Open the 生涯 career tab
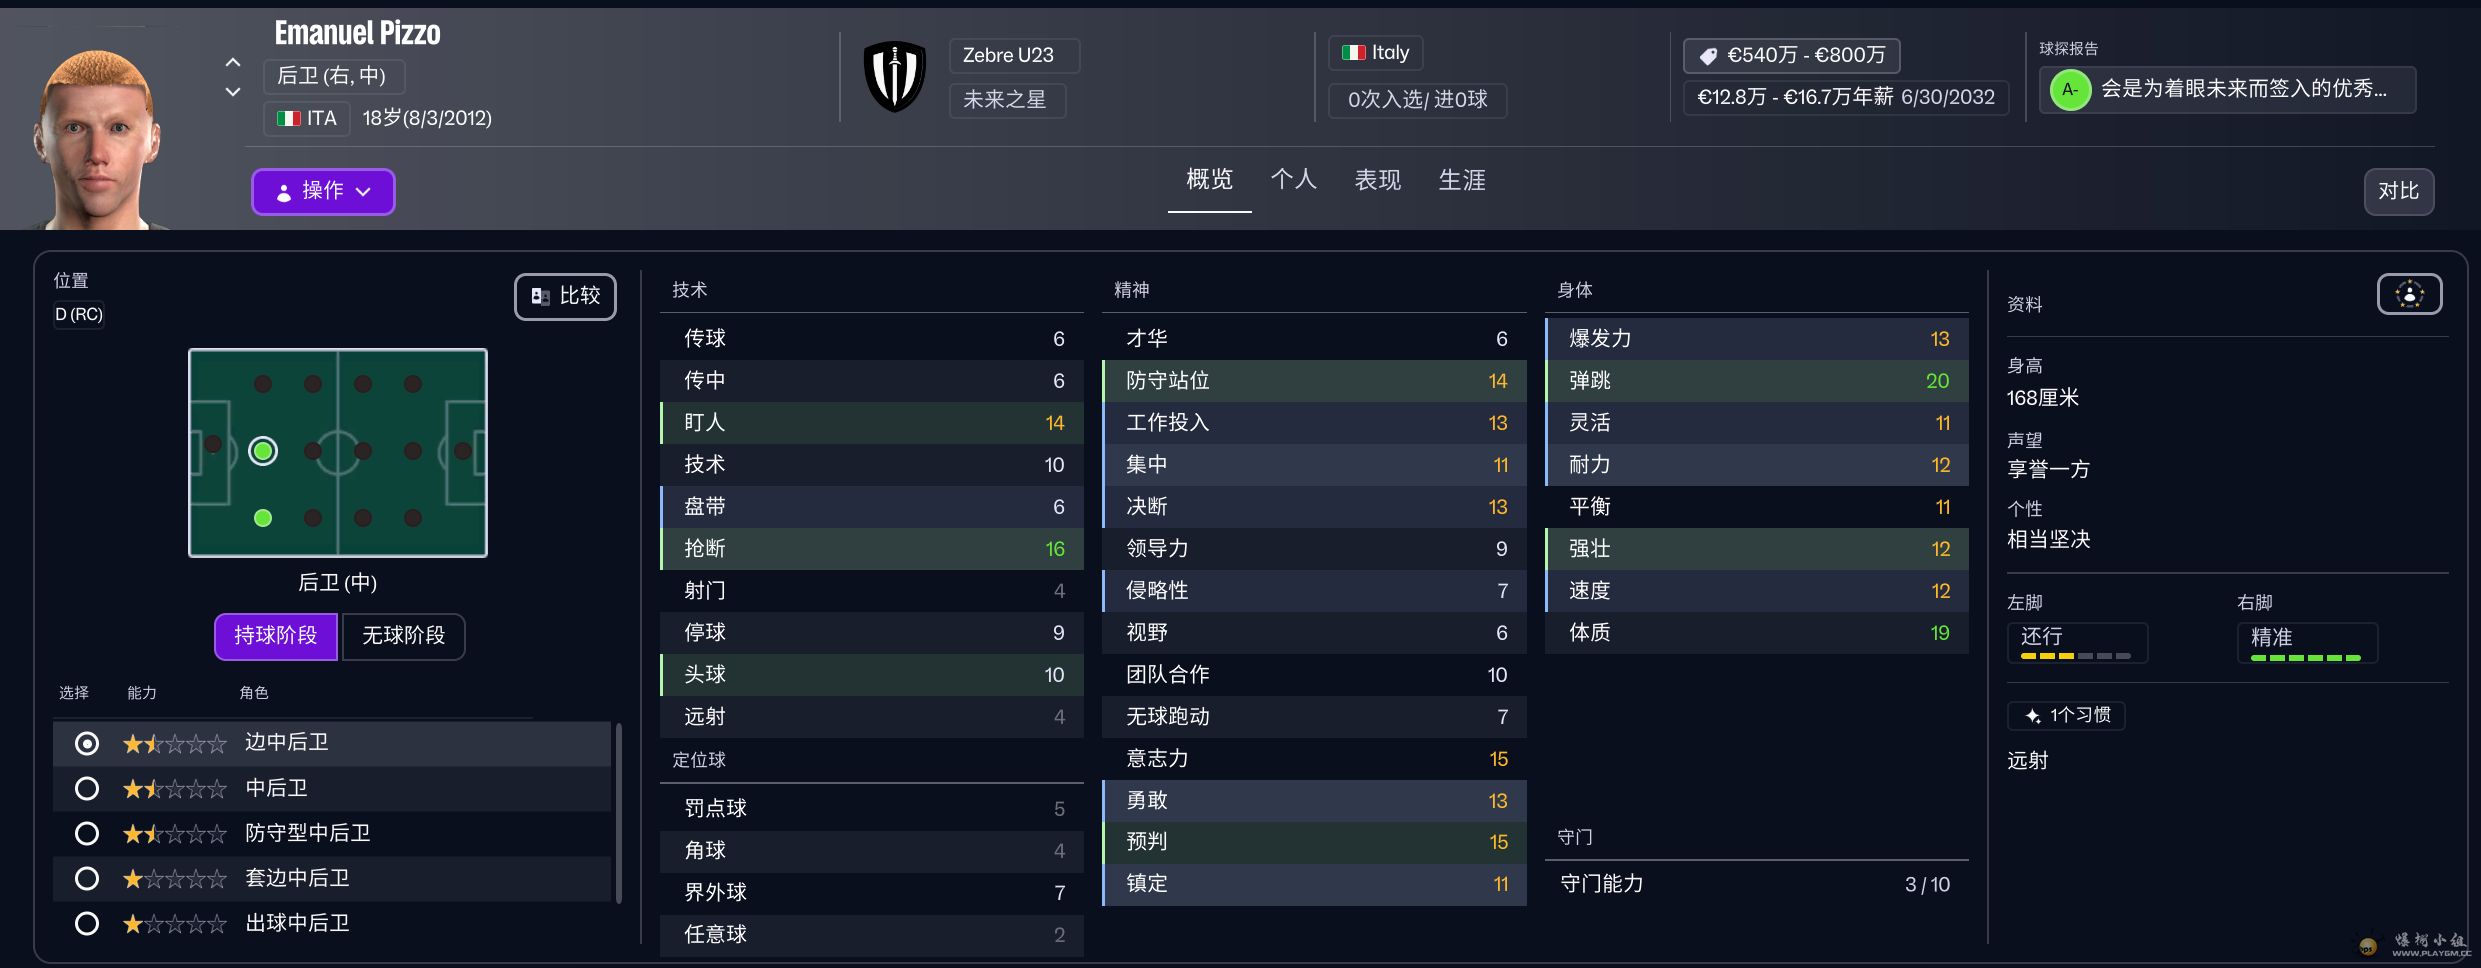This screenshot has height=968, width=2481. tap(1462, 180)
